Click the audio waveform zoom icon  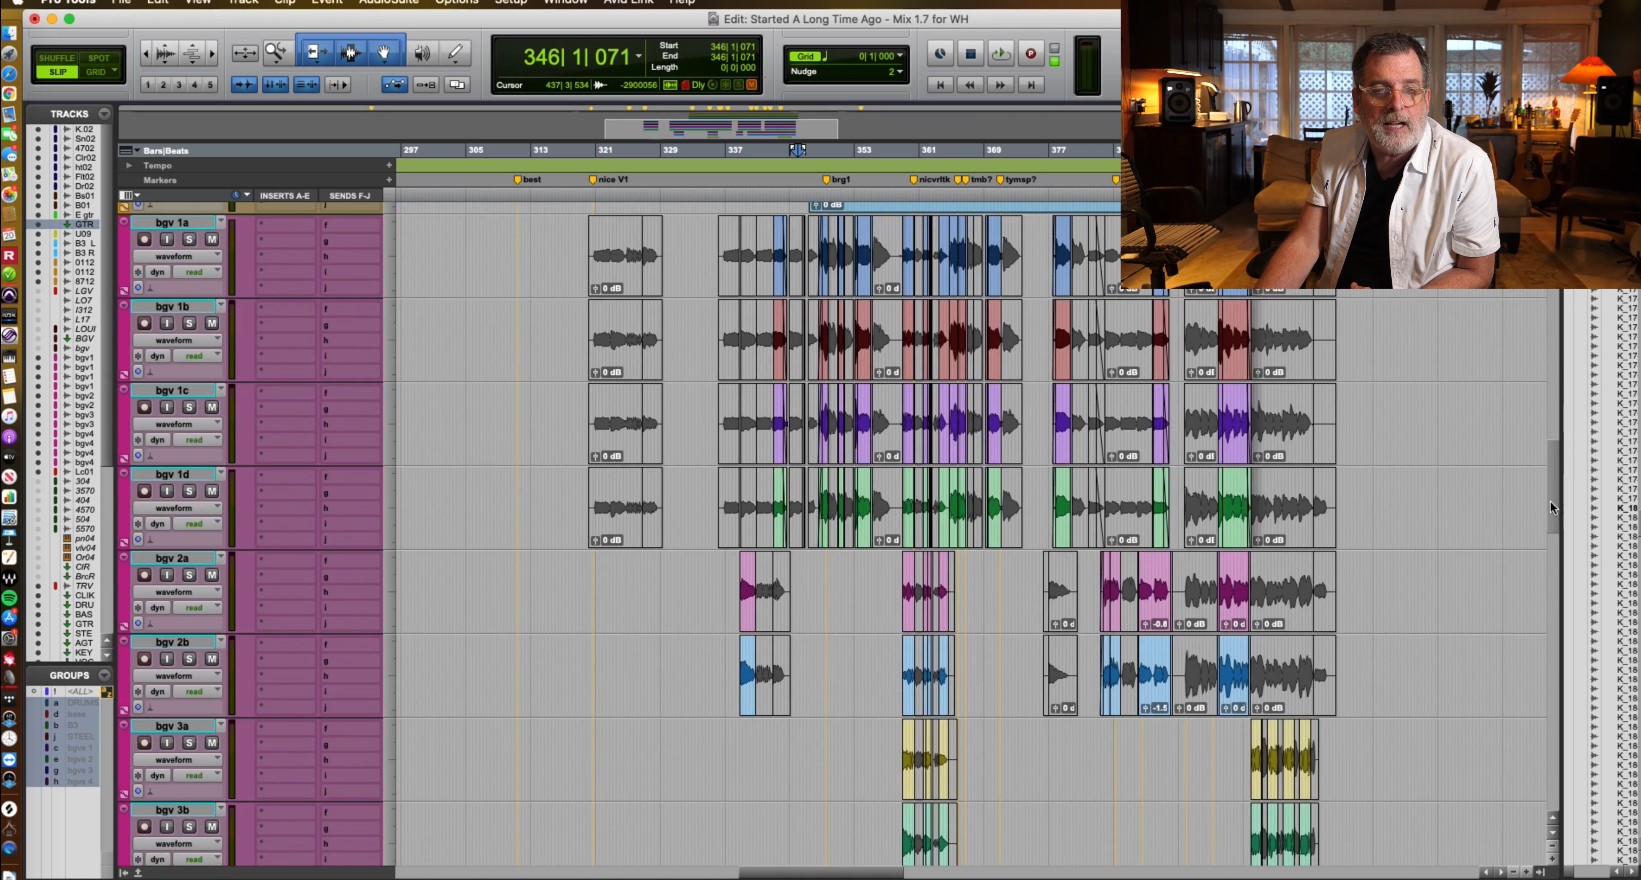pos(166,53)
